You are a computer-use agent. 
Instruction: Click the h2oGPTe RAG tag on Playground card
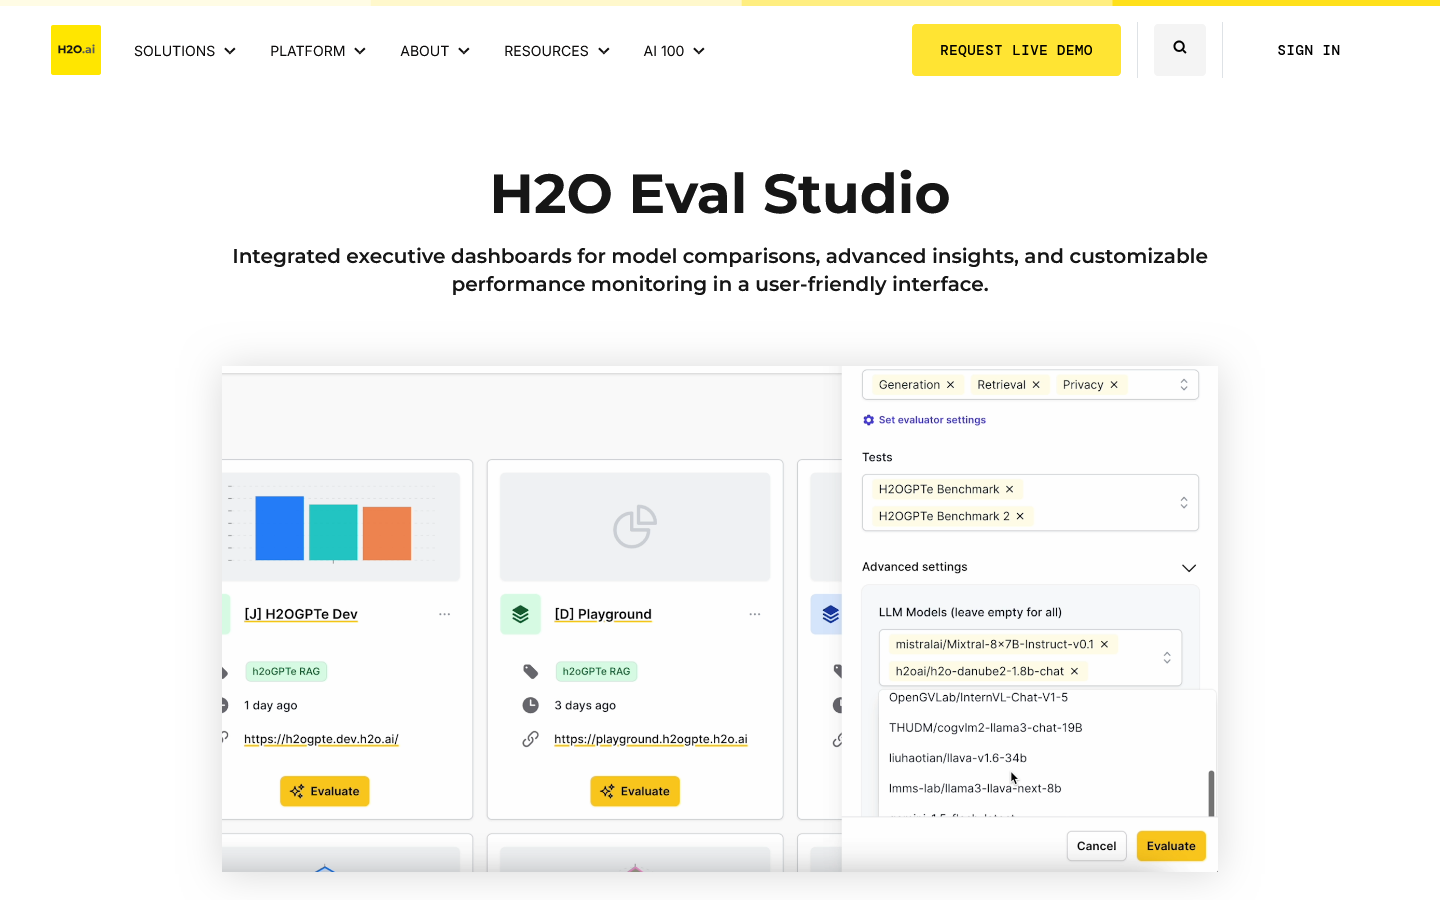click(596, 671)
